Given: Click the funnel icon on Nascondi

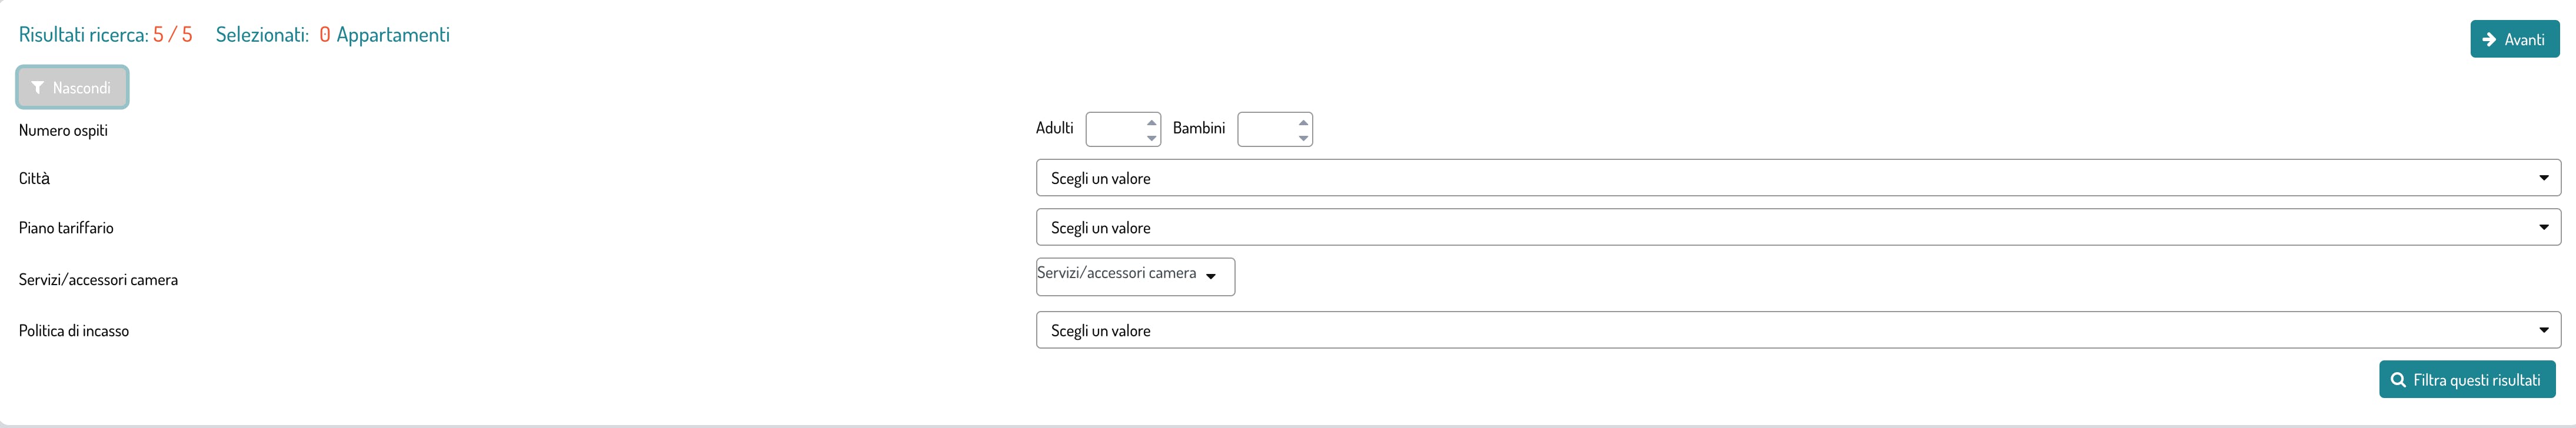Looking at the screenshot, I should (x=38, y=88).
